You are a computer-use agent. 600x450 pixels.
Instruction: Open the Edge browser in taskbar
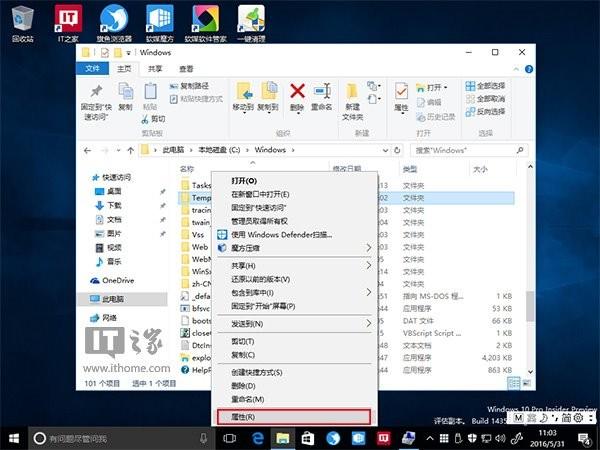pyautogui.click(x=258, y=438)
